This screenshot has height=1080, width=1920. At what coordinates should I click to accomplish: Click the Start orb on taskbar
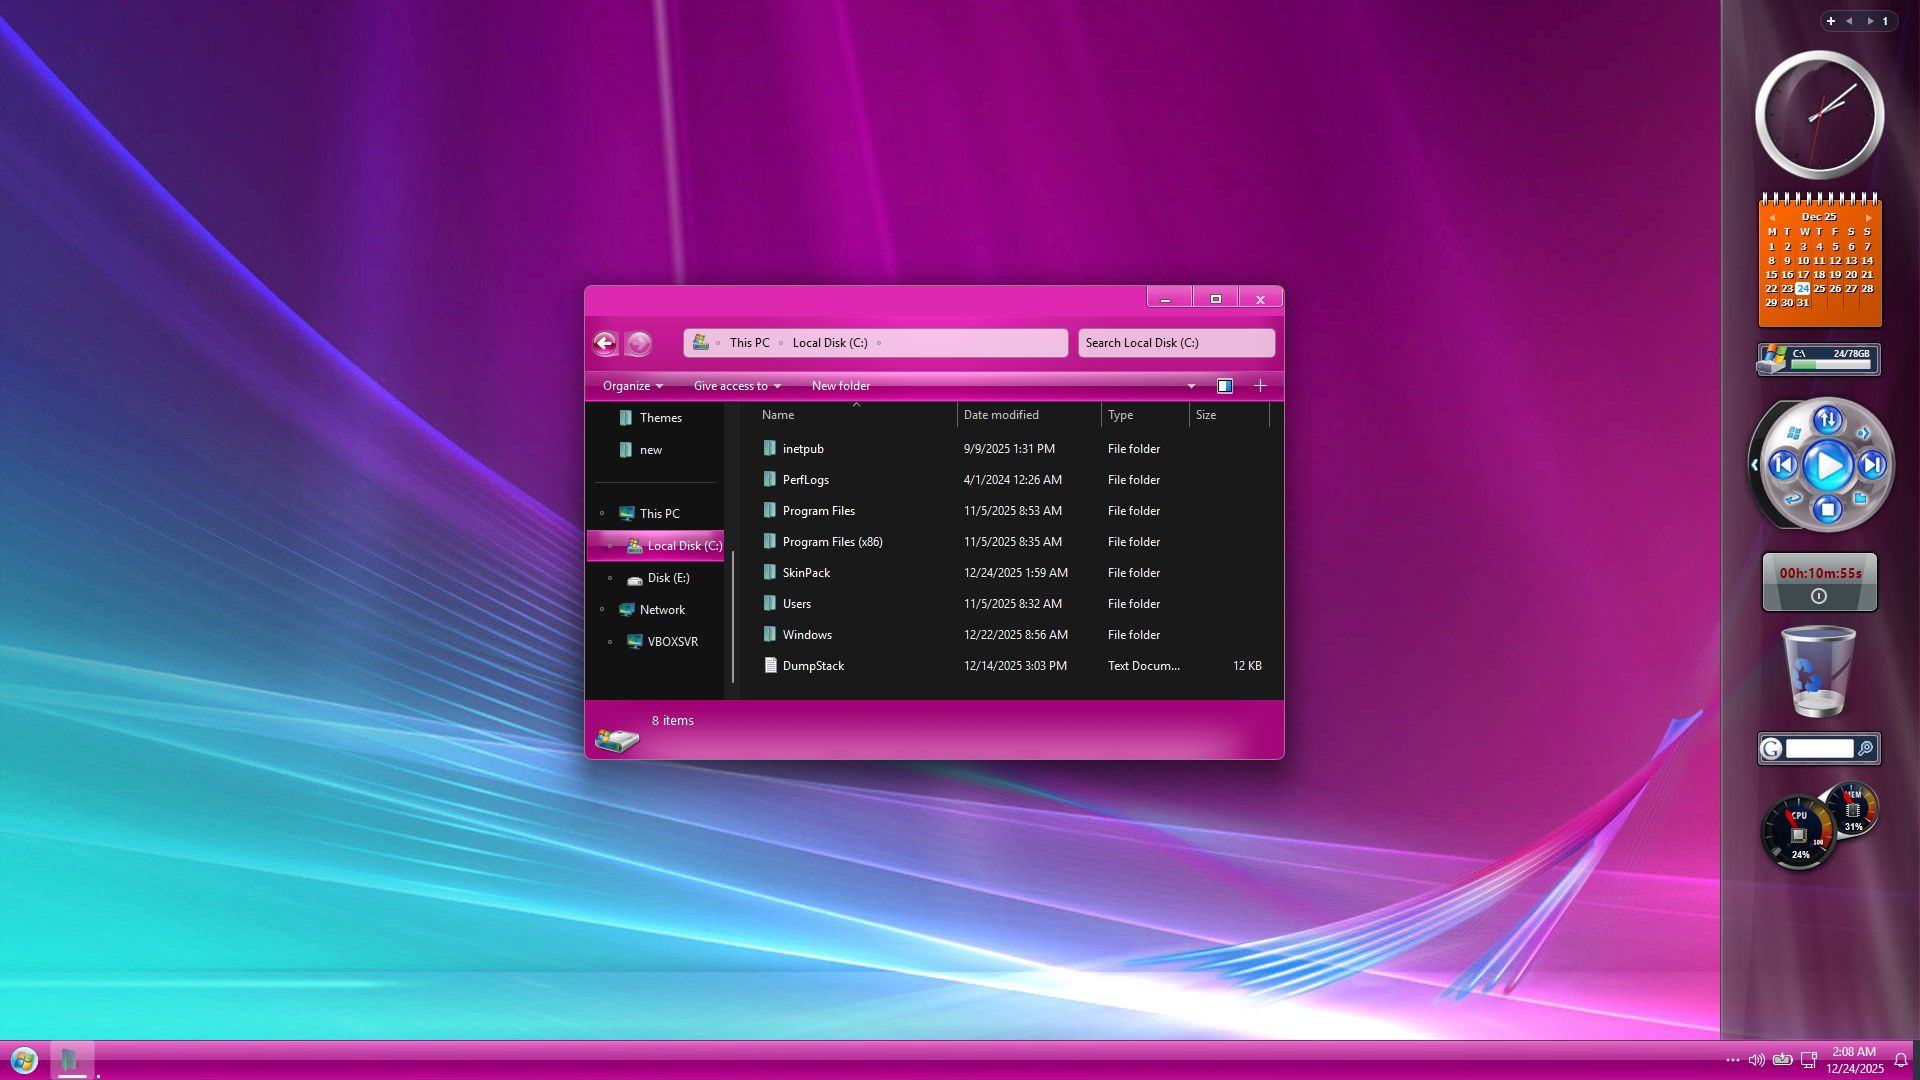tap(24, 1060)
